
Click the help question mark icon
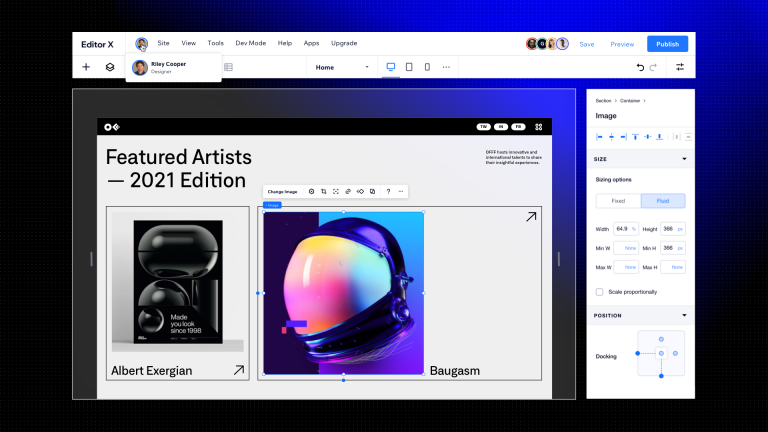tap(388, 191)
